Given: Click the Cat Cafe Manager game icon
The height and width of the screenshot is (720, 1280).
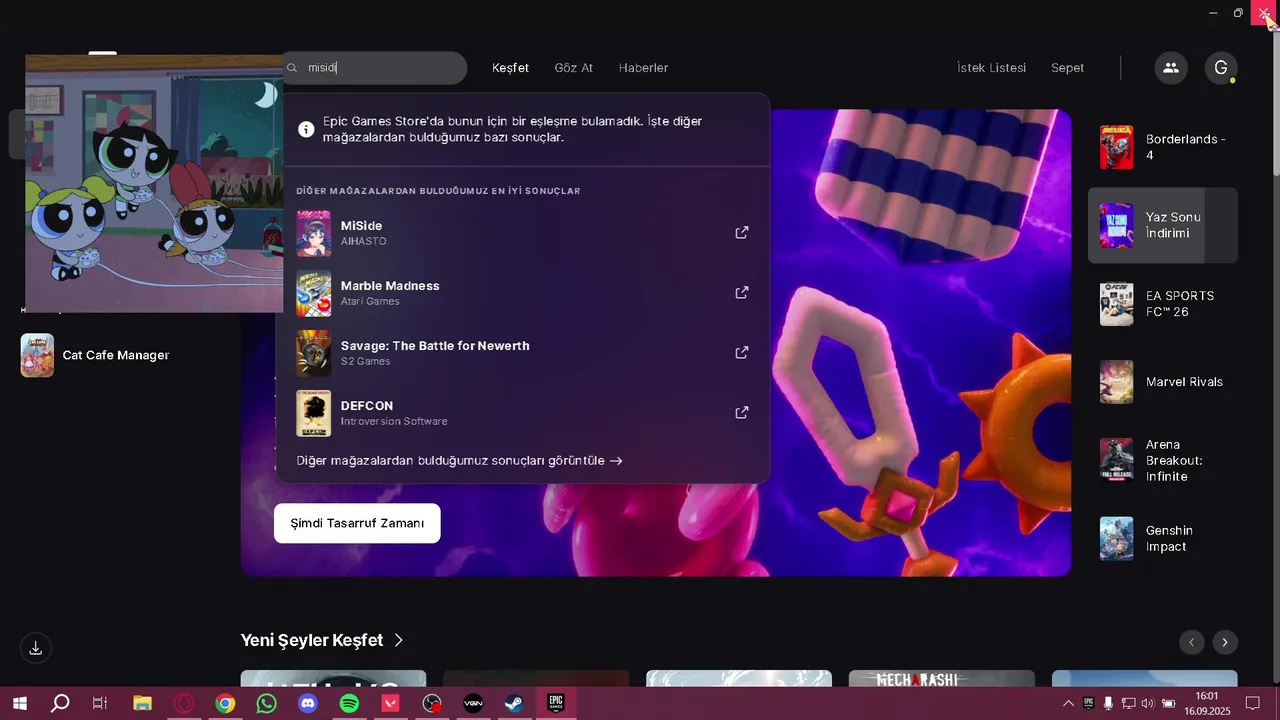Looking at the screenshot, I should point(37,355).
